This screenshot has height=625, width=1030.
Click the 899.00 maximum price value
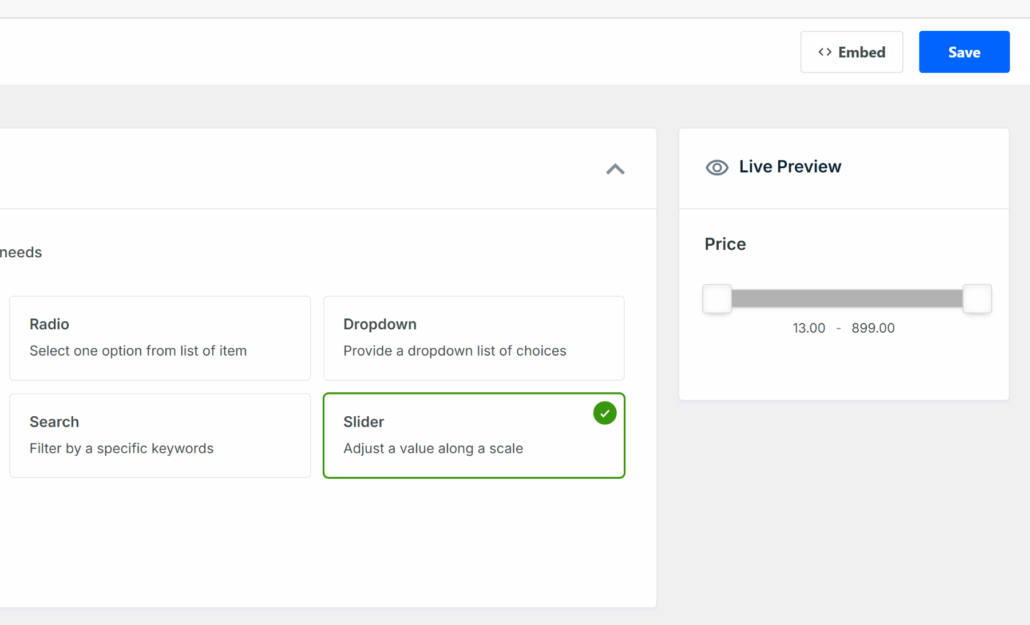point(873,328)
